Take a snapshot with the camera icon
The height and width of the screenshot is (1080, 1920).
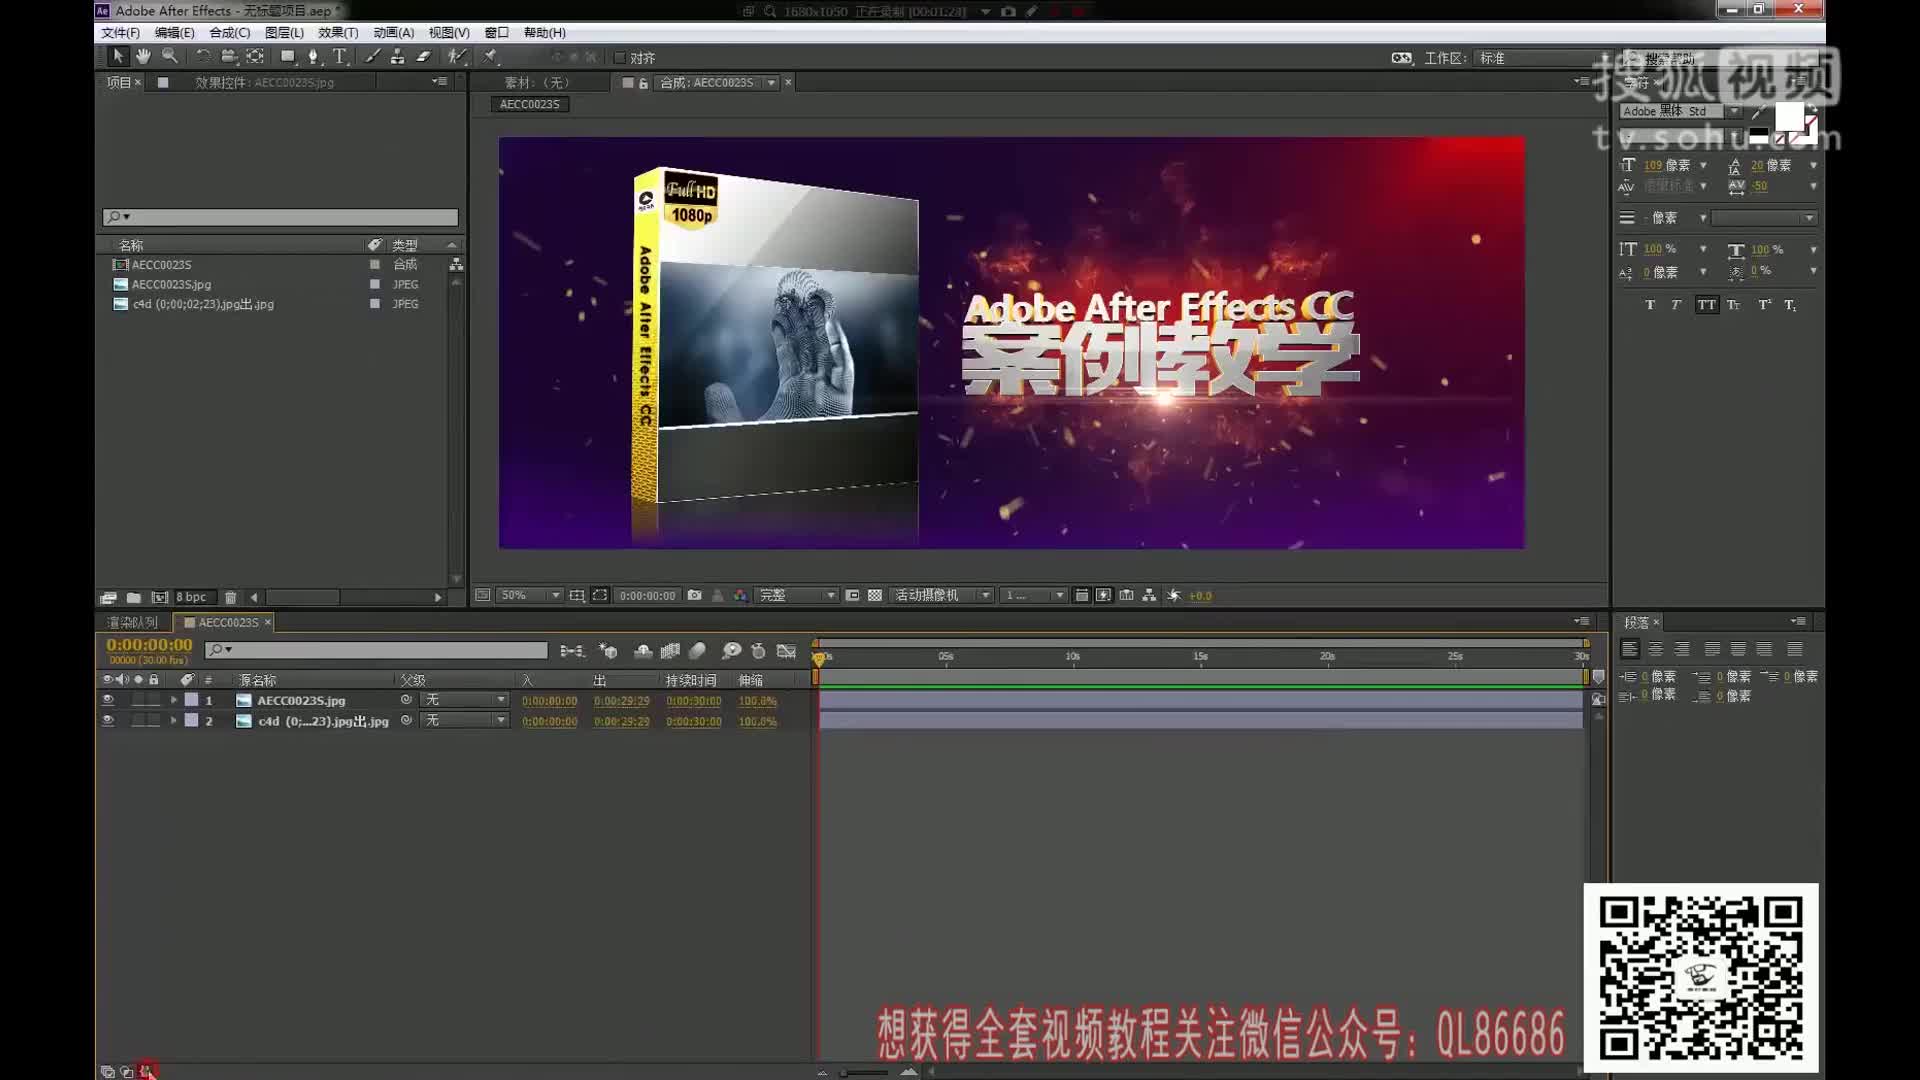click(694, 595)
